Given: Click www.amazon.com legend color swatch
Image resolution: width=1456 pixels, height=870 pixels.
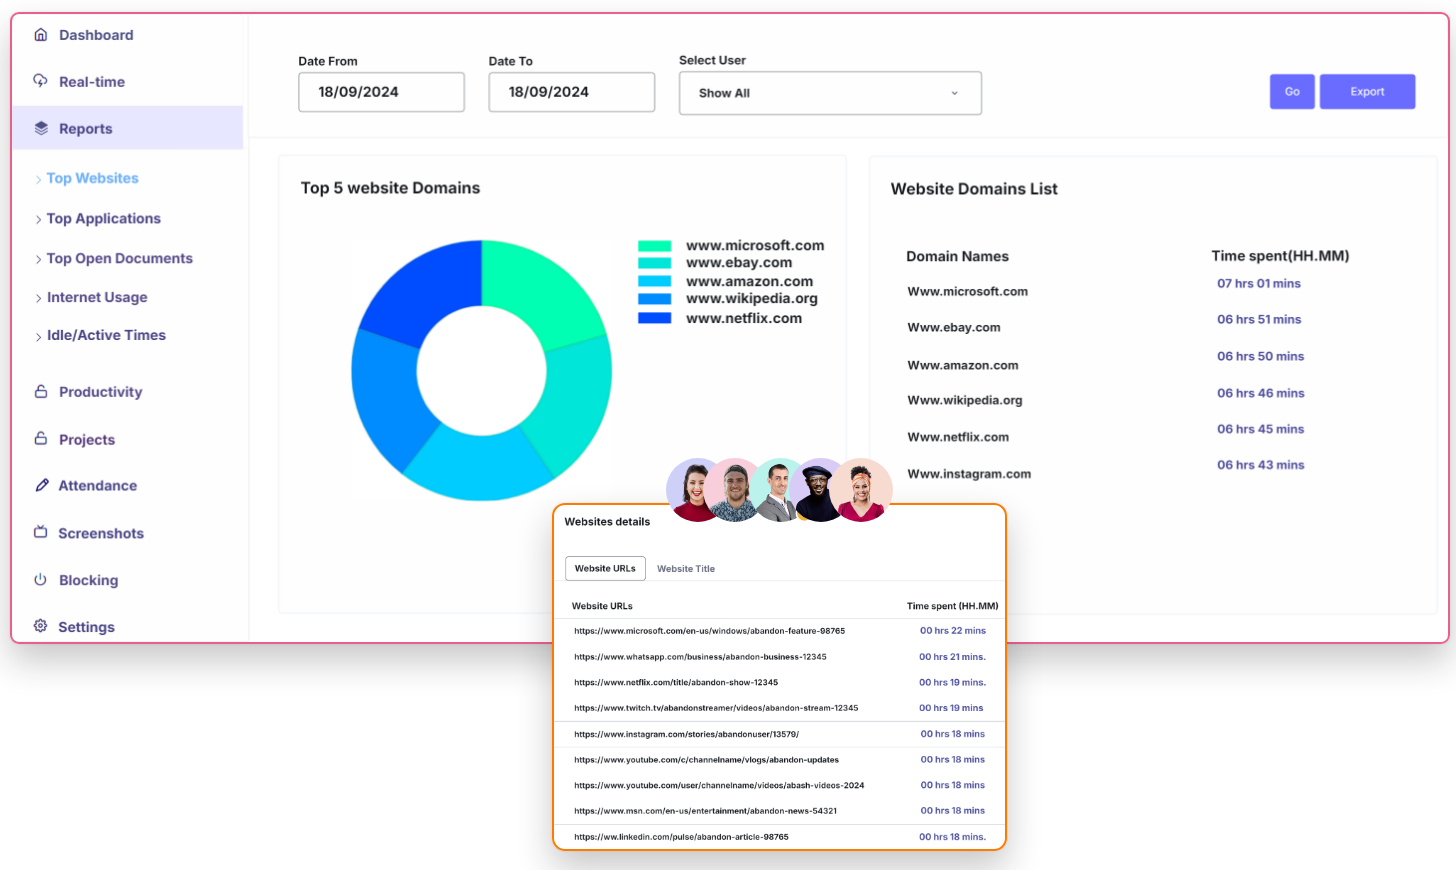Looking at the screenshot, I should tap(655, 282).
